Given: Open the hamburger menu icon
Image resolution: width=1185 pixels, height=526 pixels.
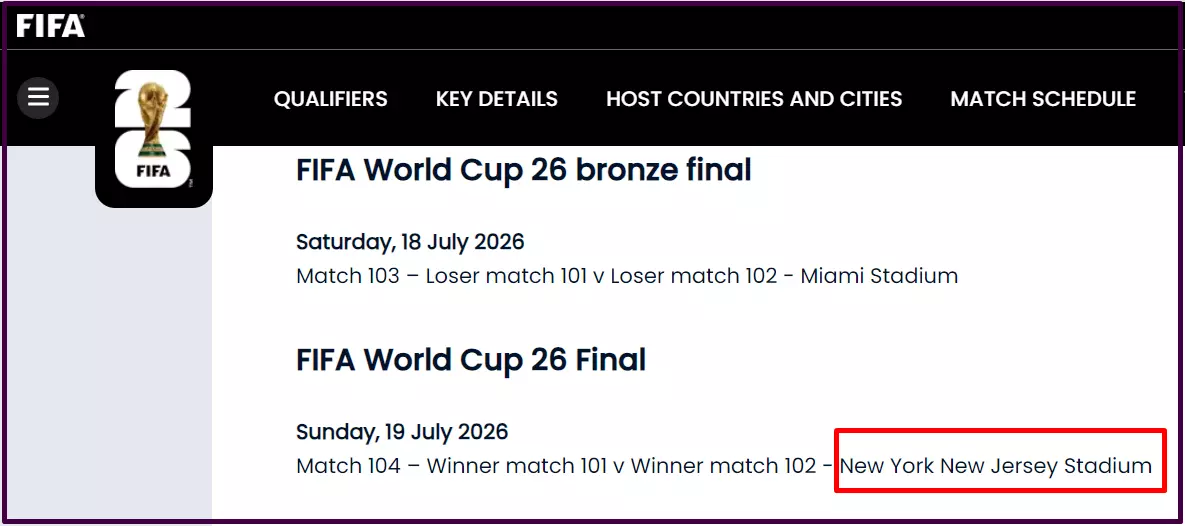Looking at the screenshot, I should [x=38, y=97].
